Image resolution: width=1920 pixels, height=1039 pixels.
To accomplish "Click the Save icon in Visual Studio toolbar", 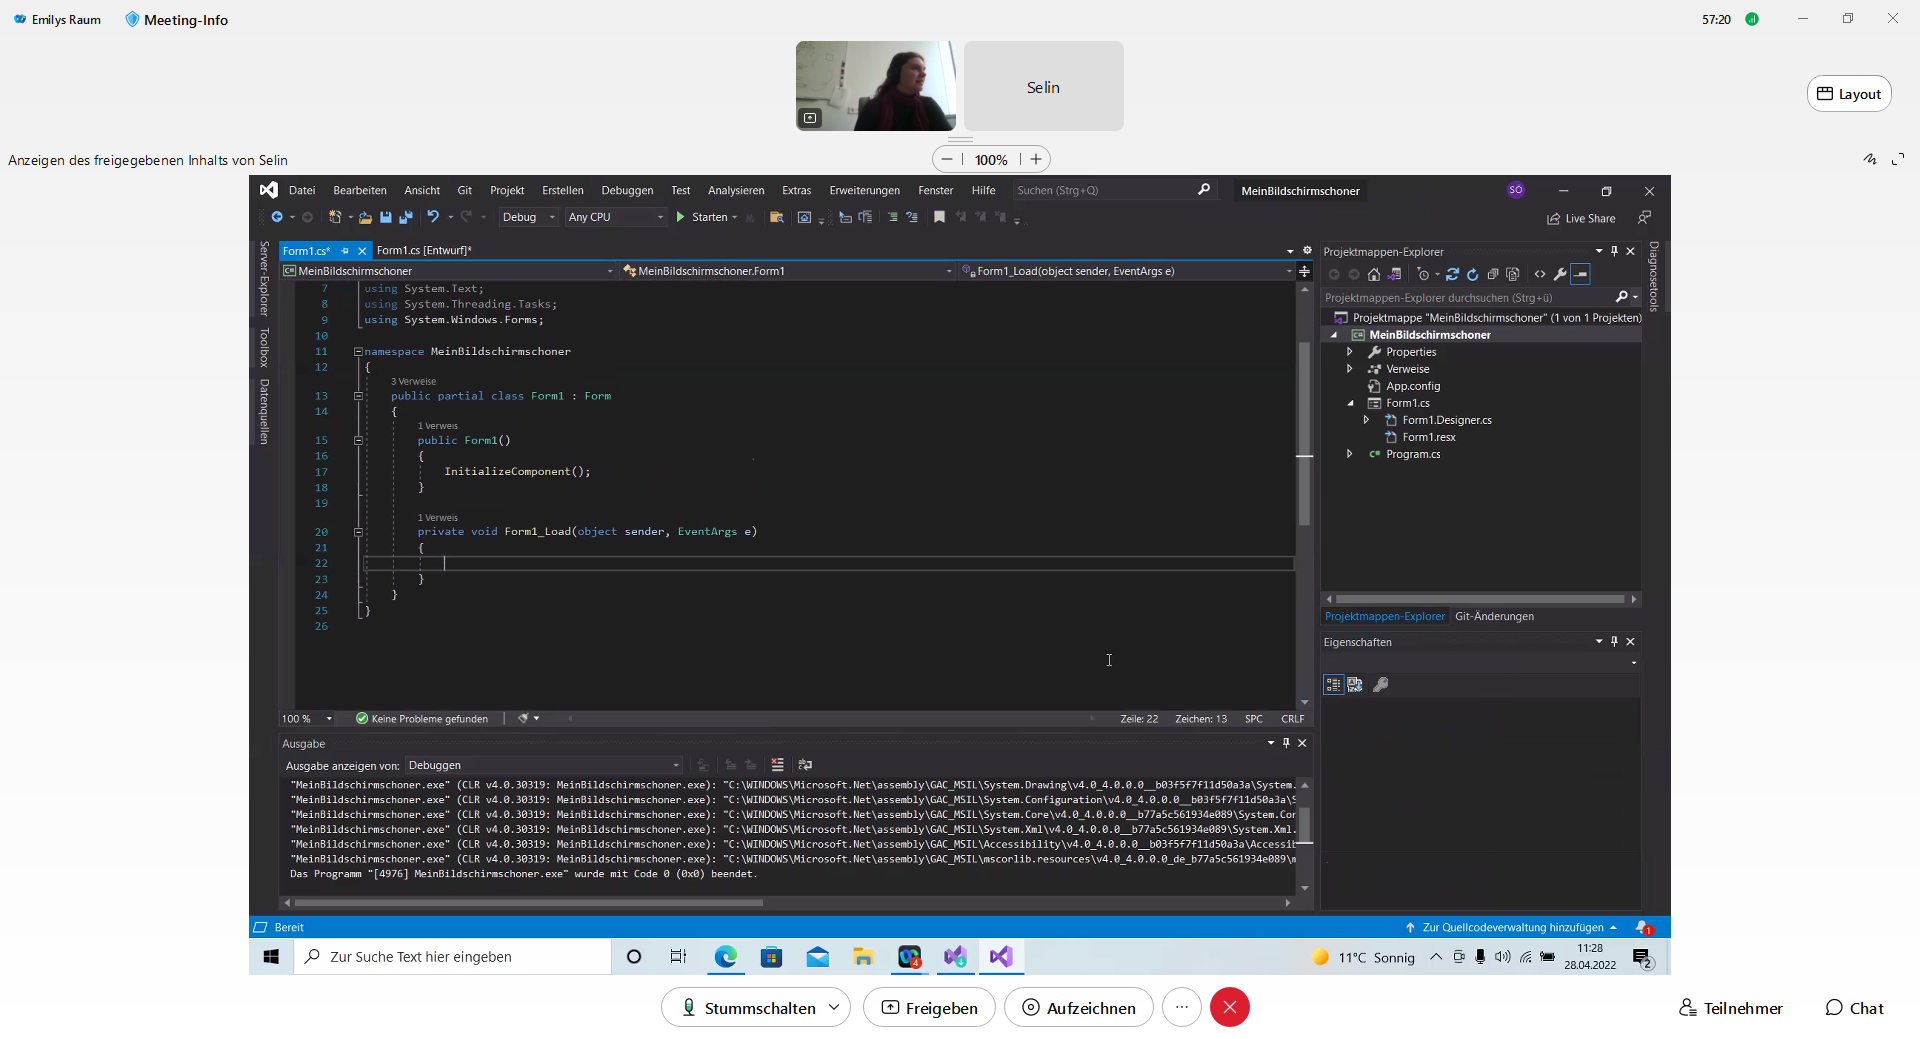I will coord(385,217).
